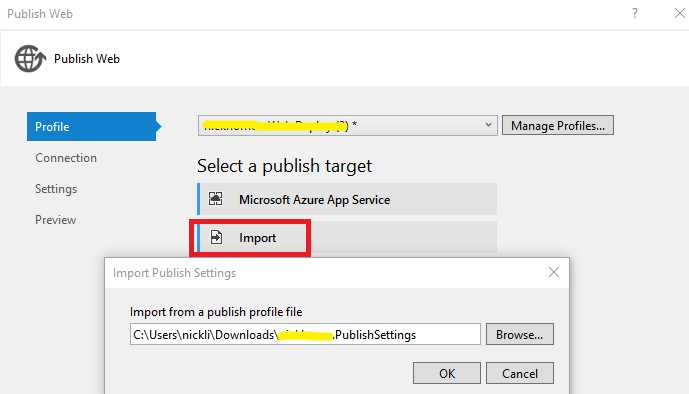This screenshot has height=394, width=689.
Task: Click the publish profile file path field
Action: [x=305, y=334]
